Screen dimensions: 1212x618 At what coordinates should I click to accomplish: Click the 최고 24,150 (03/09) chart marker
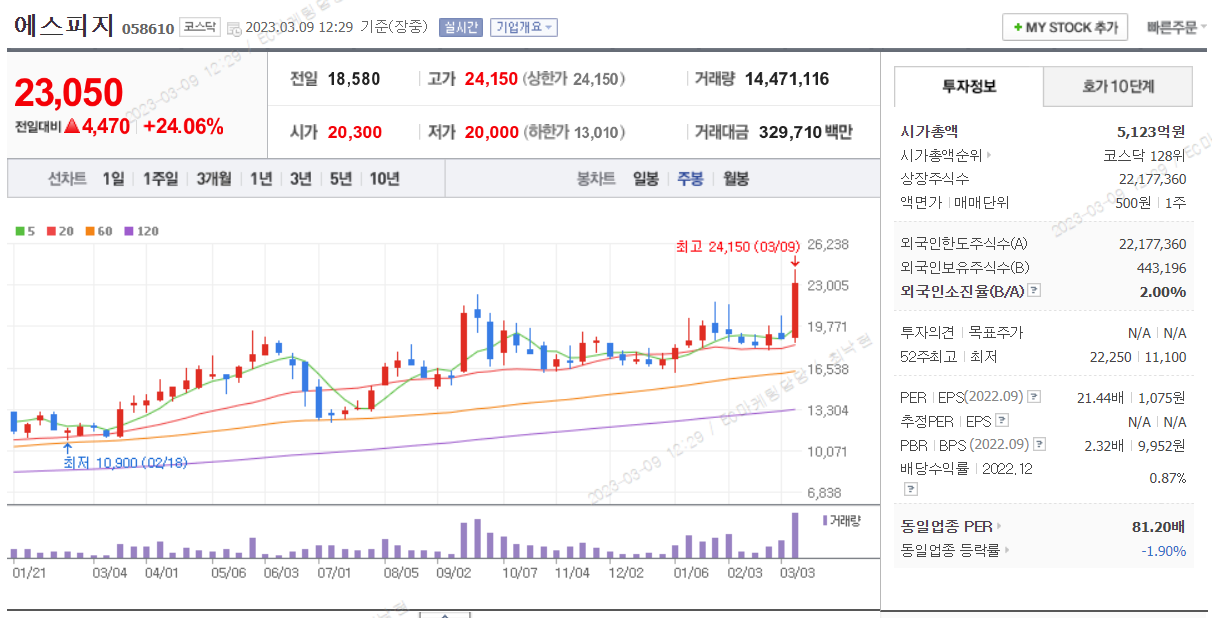click(738, 246)
